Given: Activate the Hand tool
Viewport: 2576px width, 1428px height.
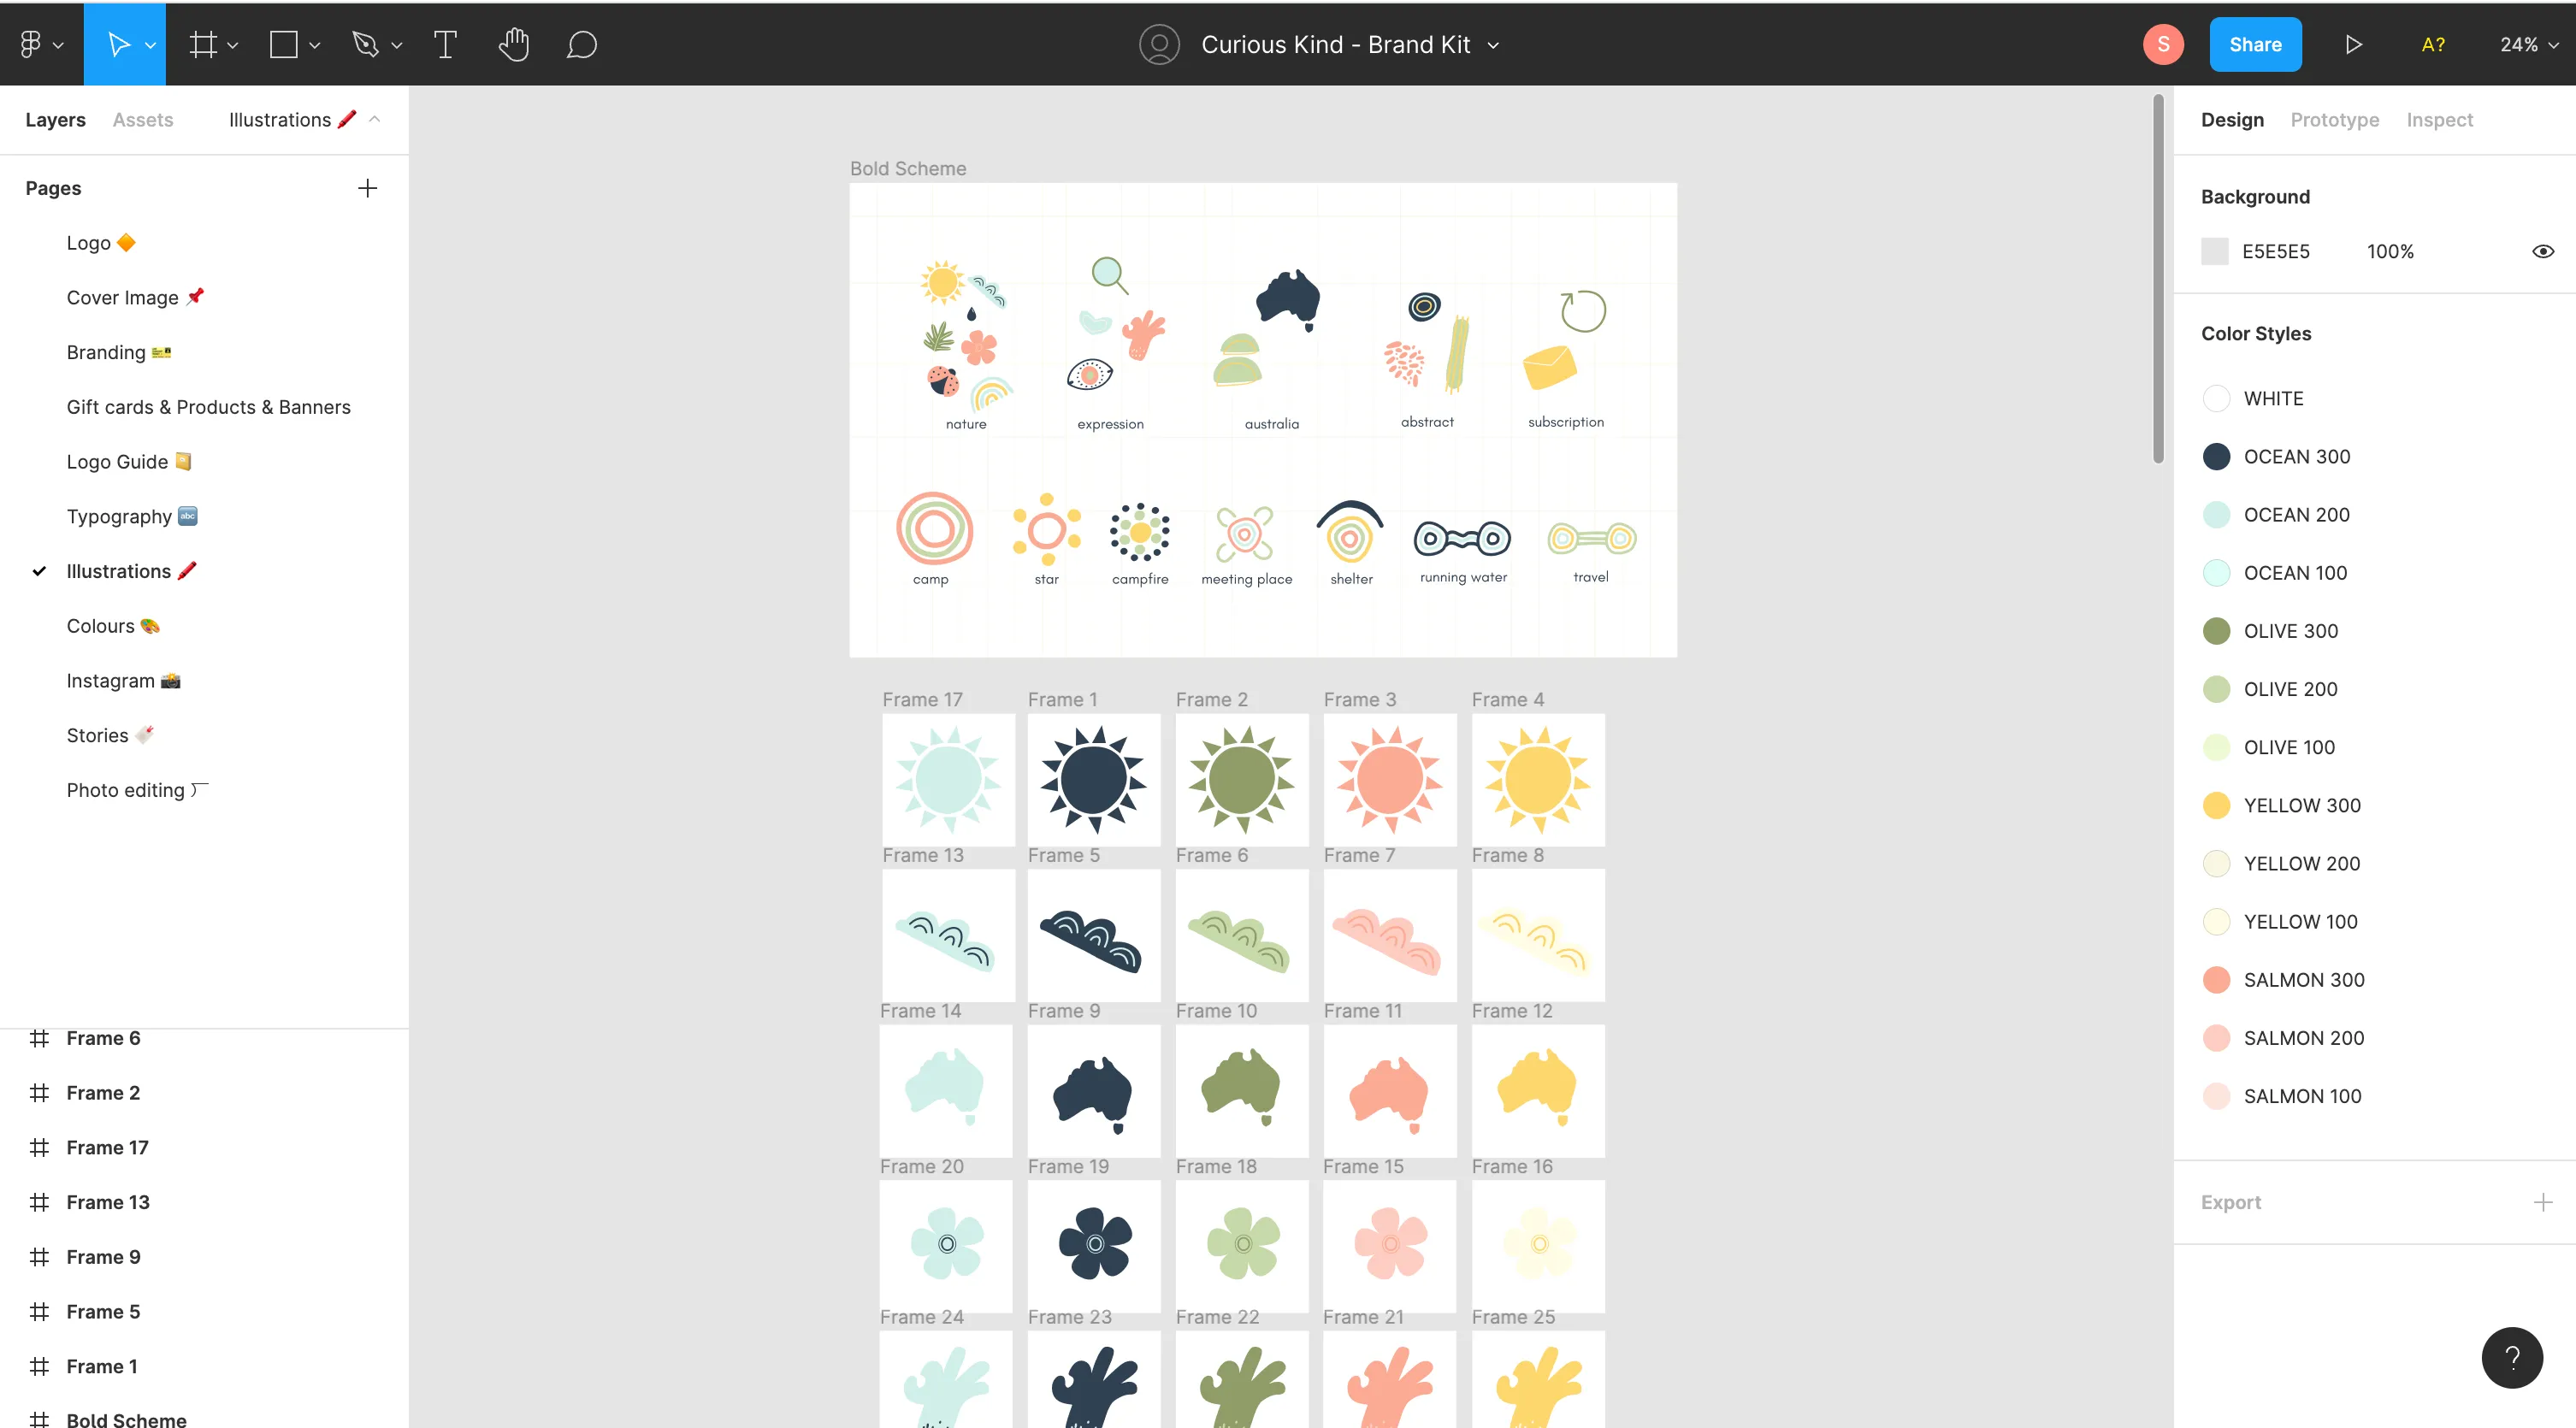Looking at the screenshot, I should coord(514,44).
